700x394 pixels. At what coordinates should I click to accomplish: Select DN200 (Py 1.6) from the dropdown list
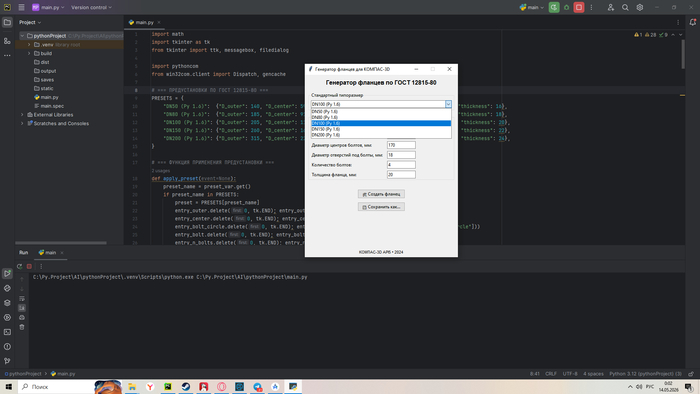coord(381,135)
